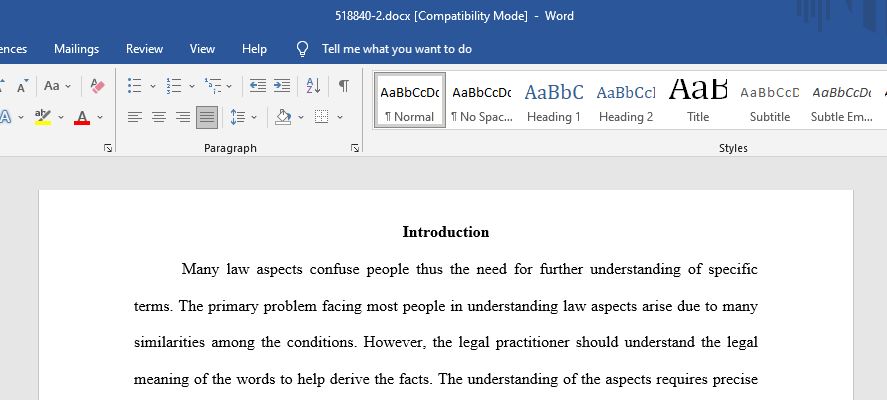Open the Text Effects dropdown arrow
This screenshot has height=400, width=887.
click(21, 118)
